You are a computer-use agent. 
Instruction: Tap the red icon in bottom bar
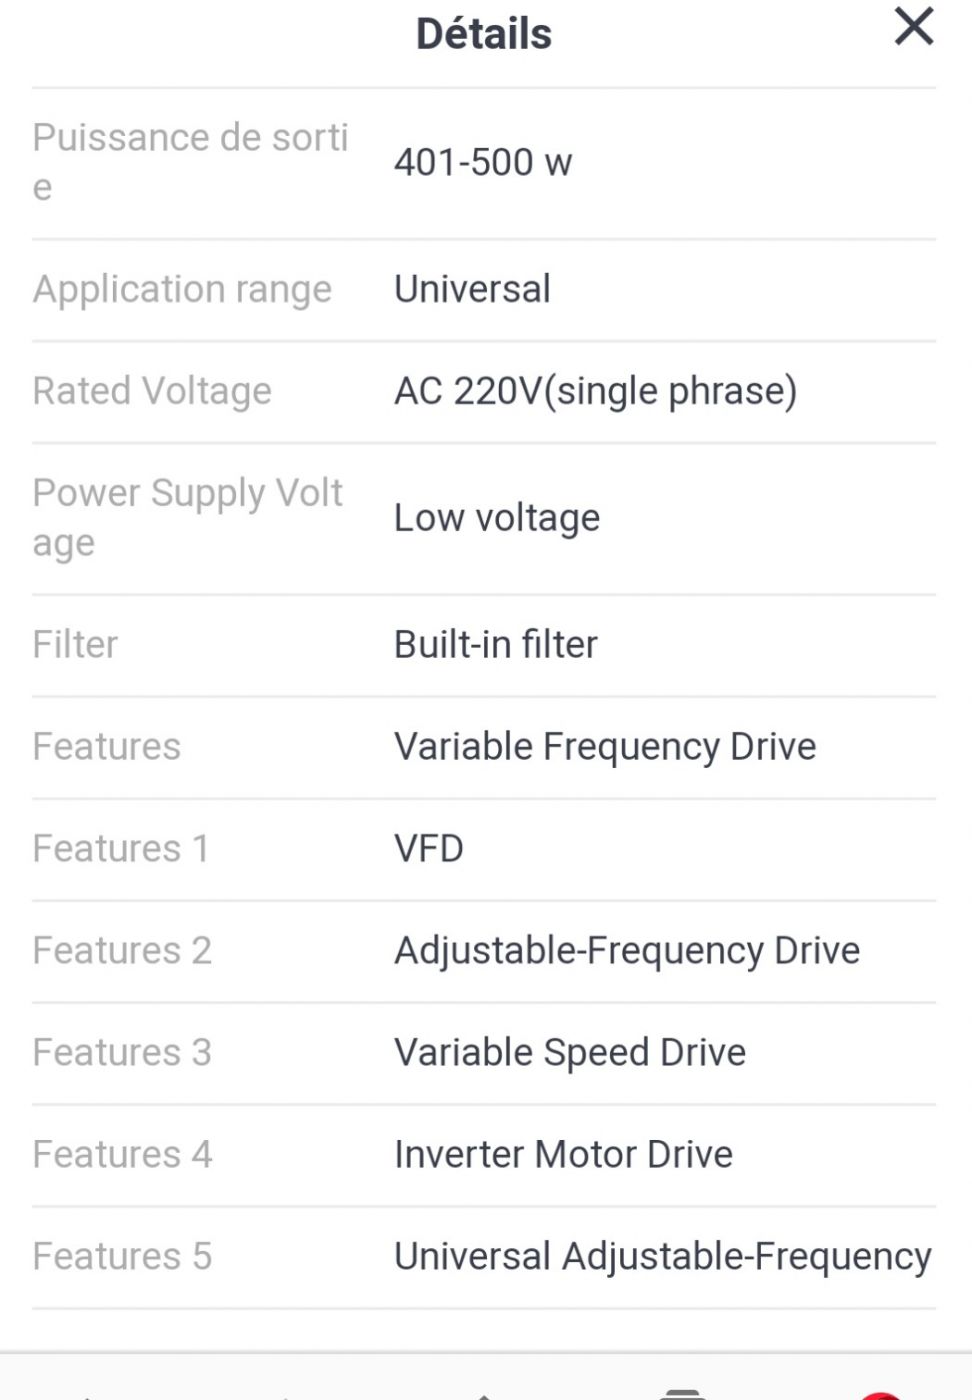(880, 1394)
